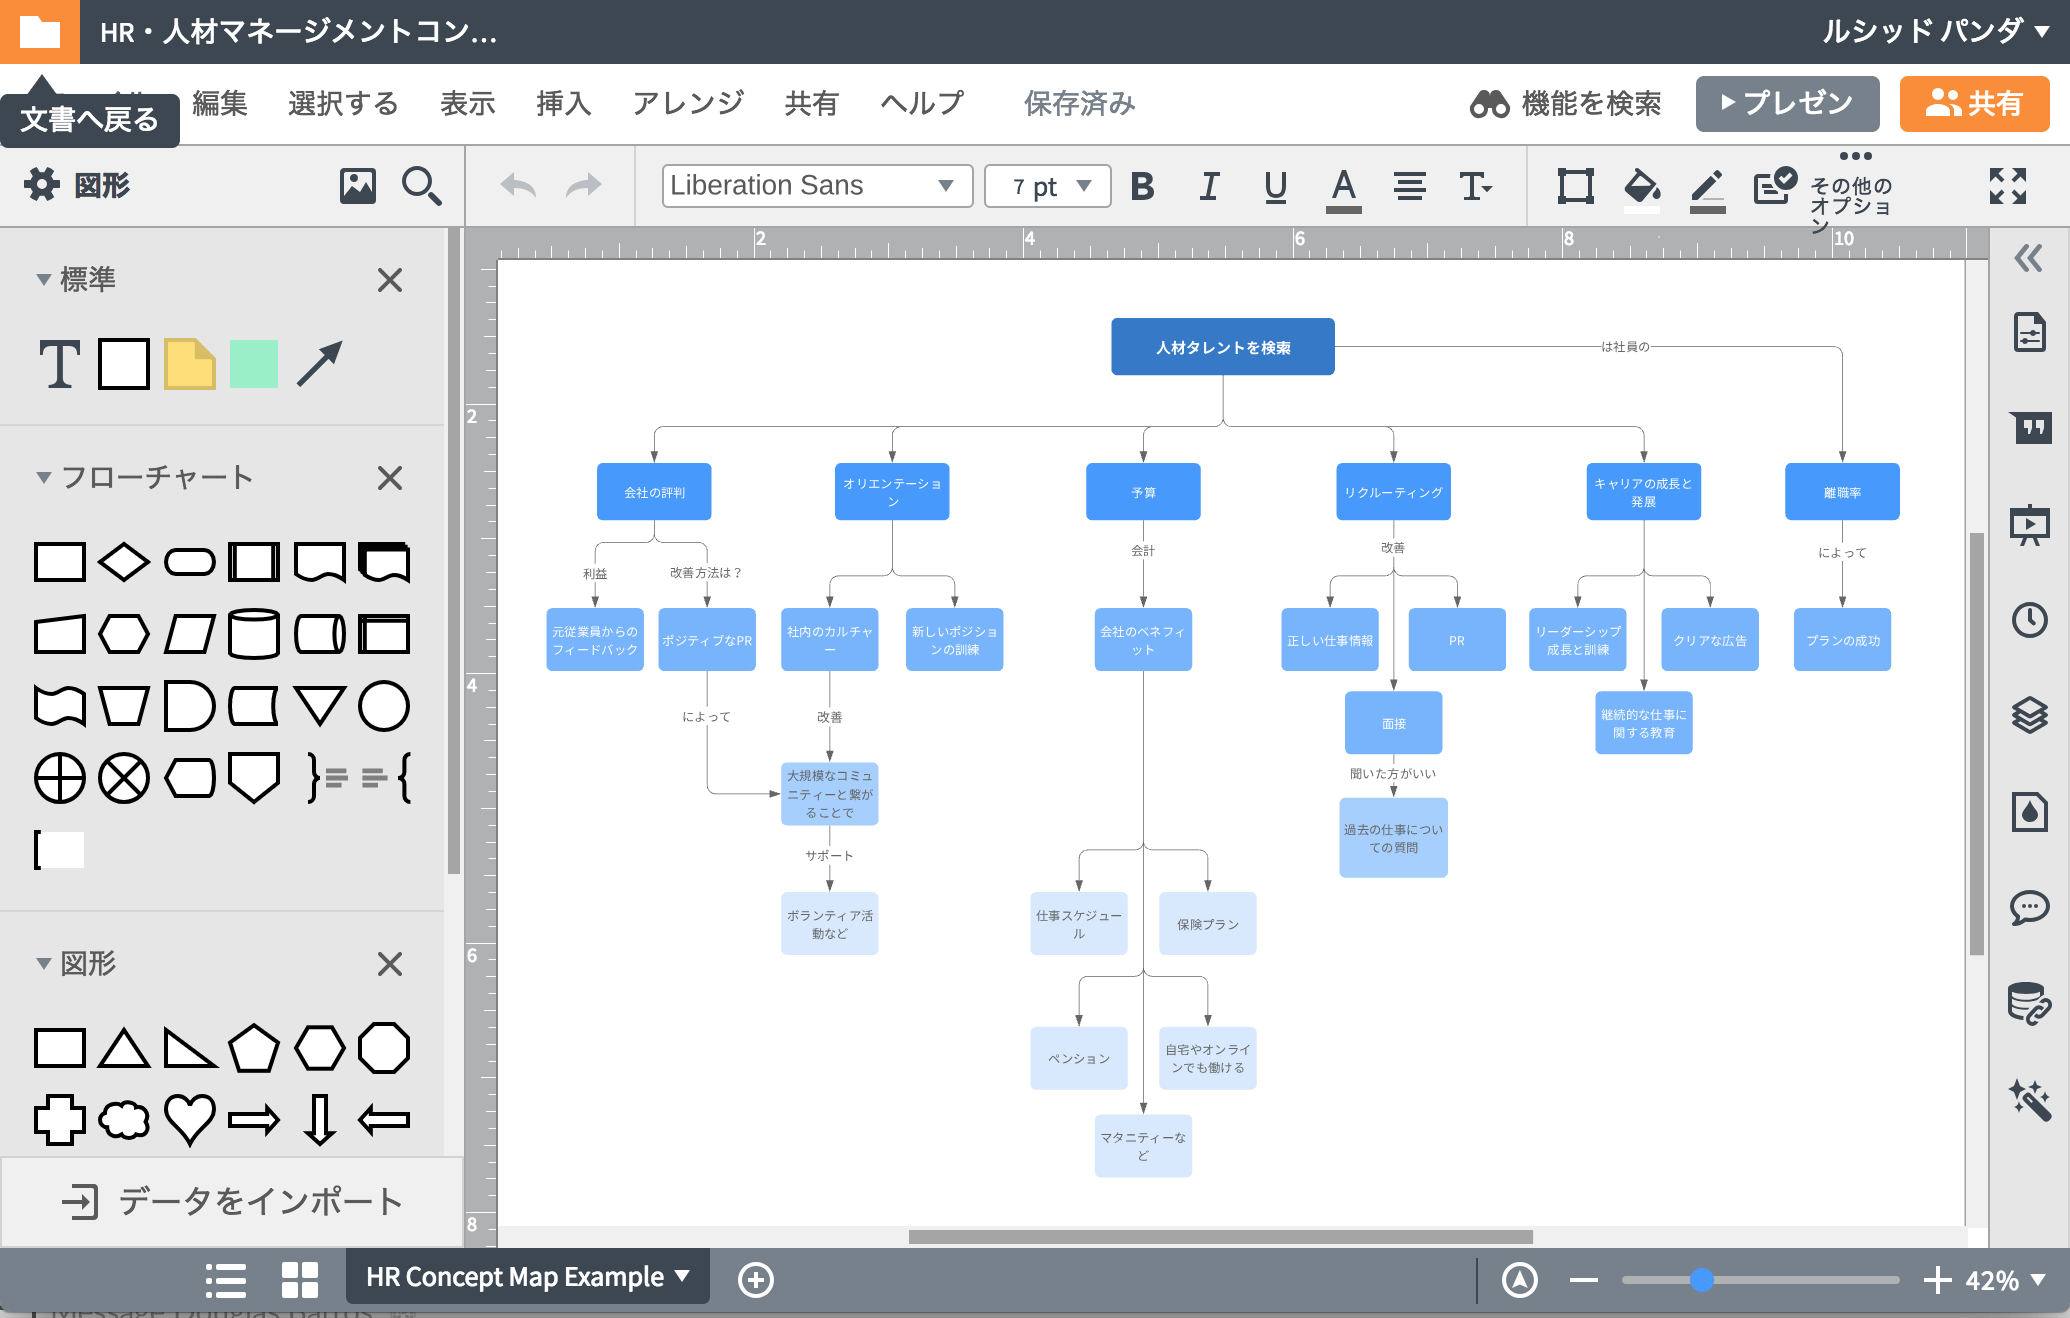The height and width of the screenshot is (1318, 2070).
Task: Open the comments panel icon
Action: [2029, 908]
